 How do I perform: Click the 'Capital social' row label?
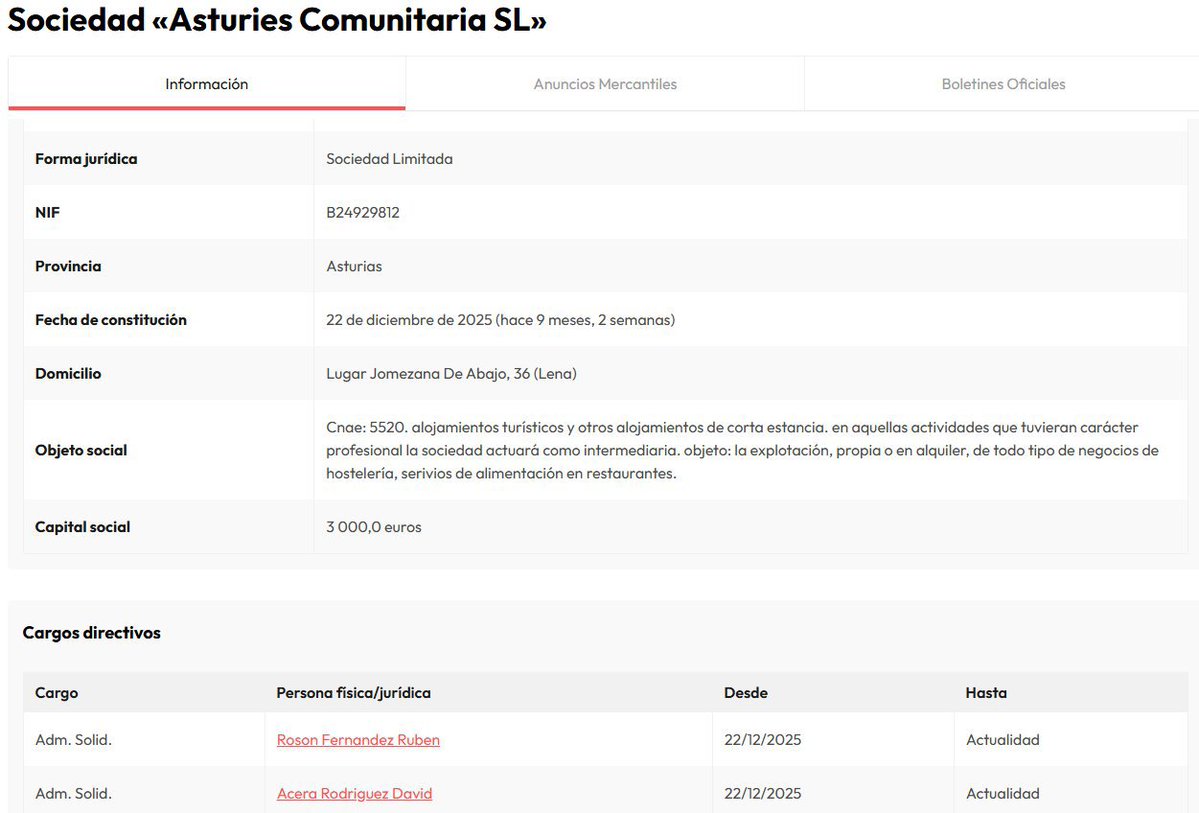[x=83, y=527]
